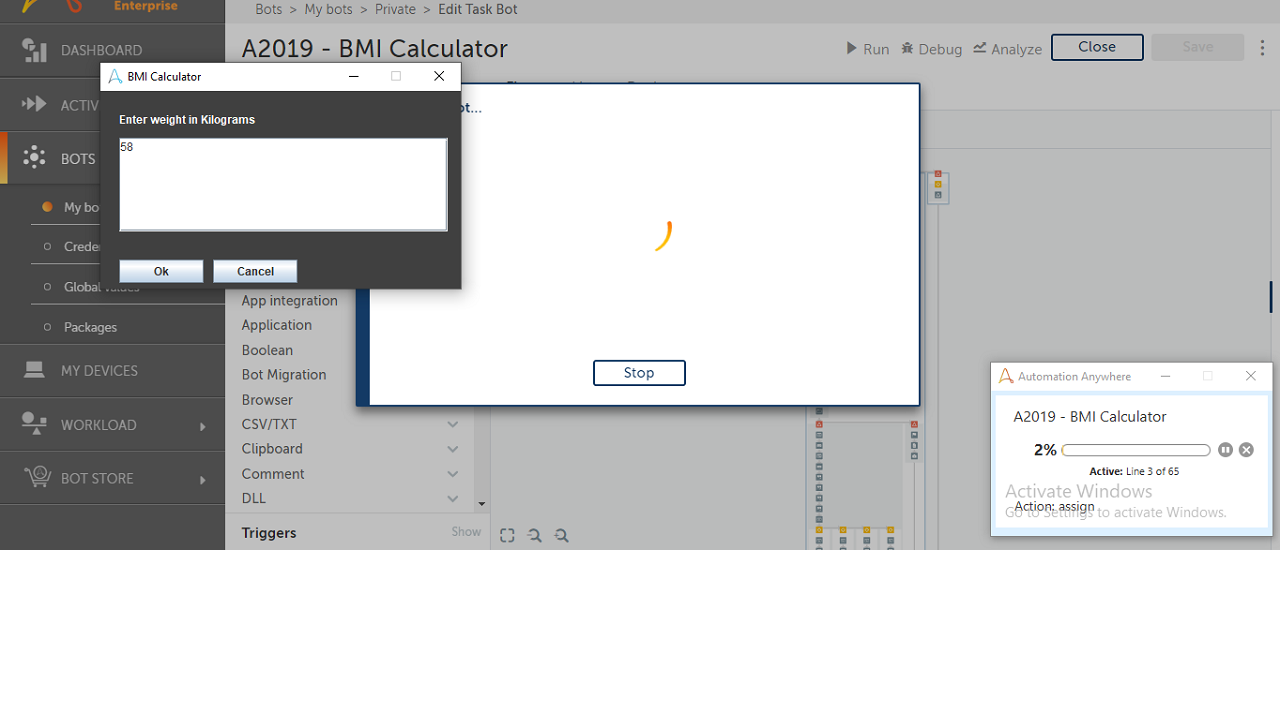Expand the DLL actions group
Viewport: 1280px width, 720px height.
[x=453, y=498]
